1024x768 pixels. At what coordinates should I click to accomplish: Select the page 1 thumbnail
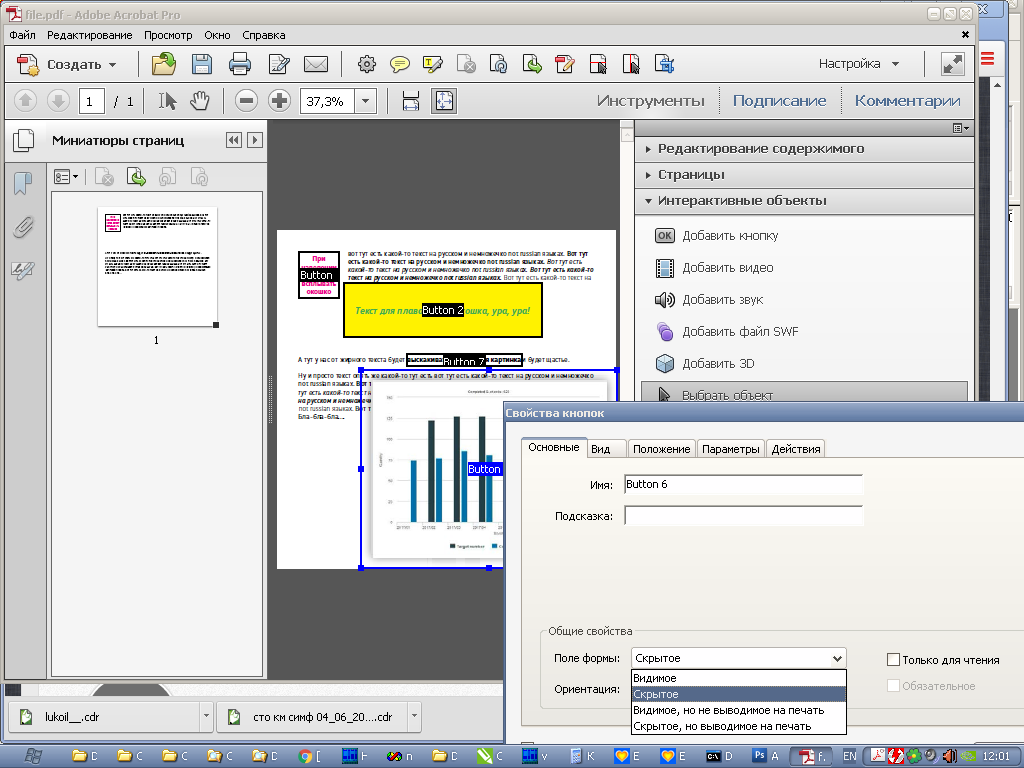(157, 266)
